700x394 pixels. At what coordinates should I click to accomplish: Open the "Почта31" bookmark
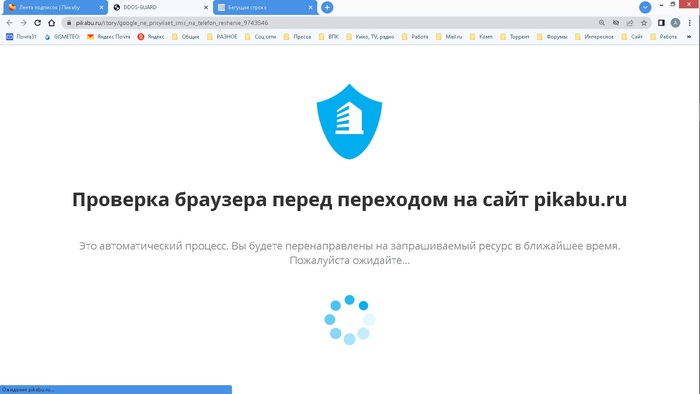21,37
